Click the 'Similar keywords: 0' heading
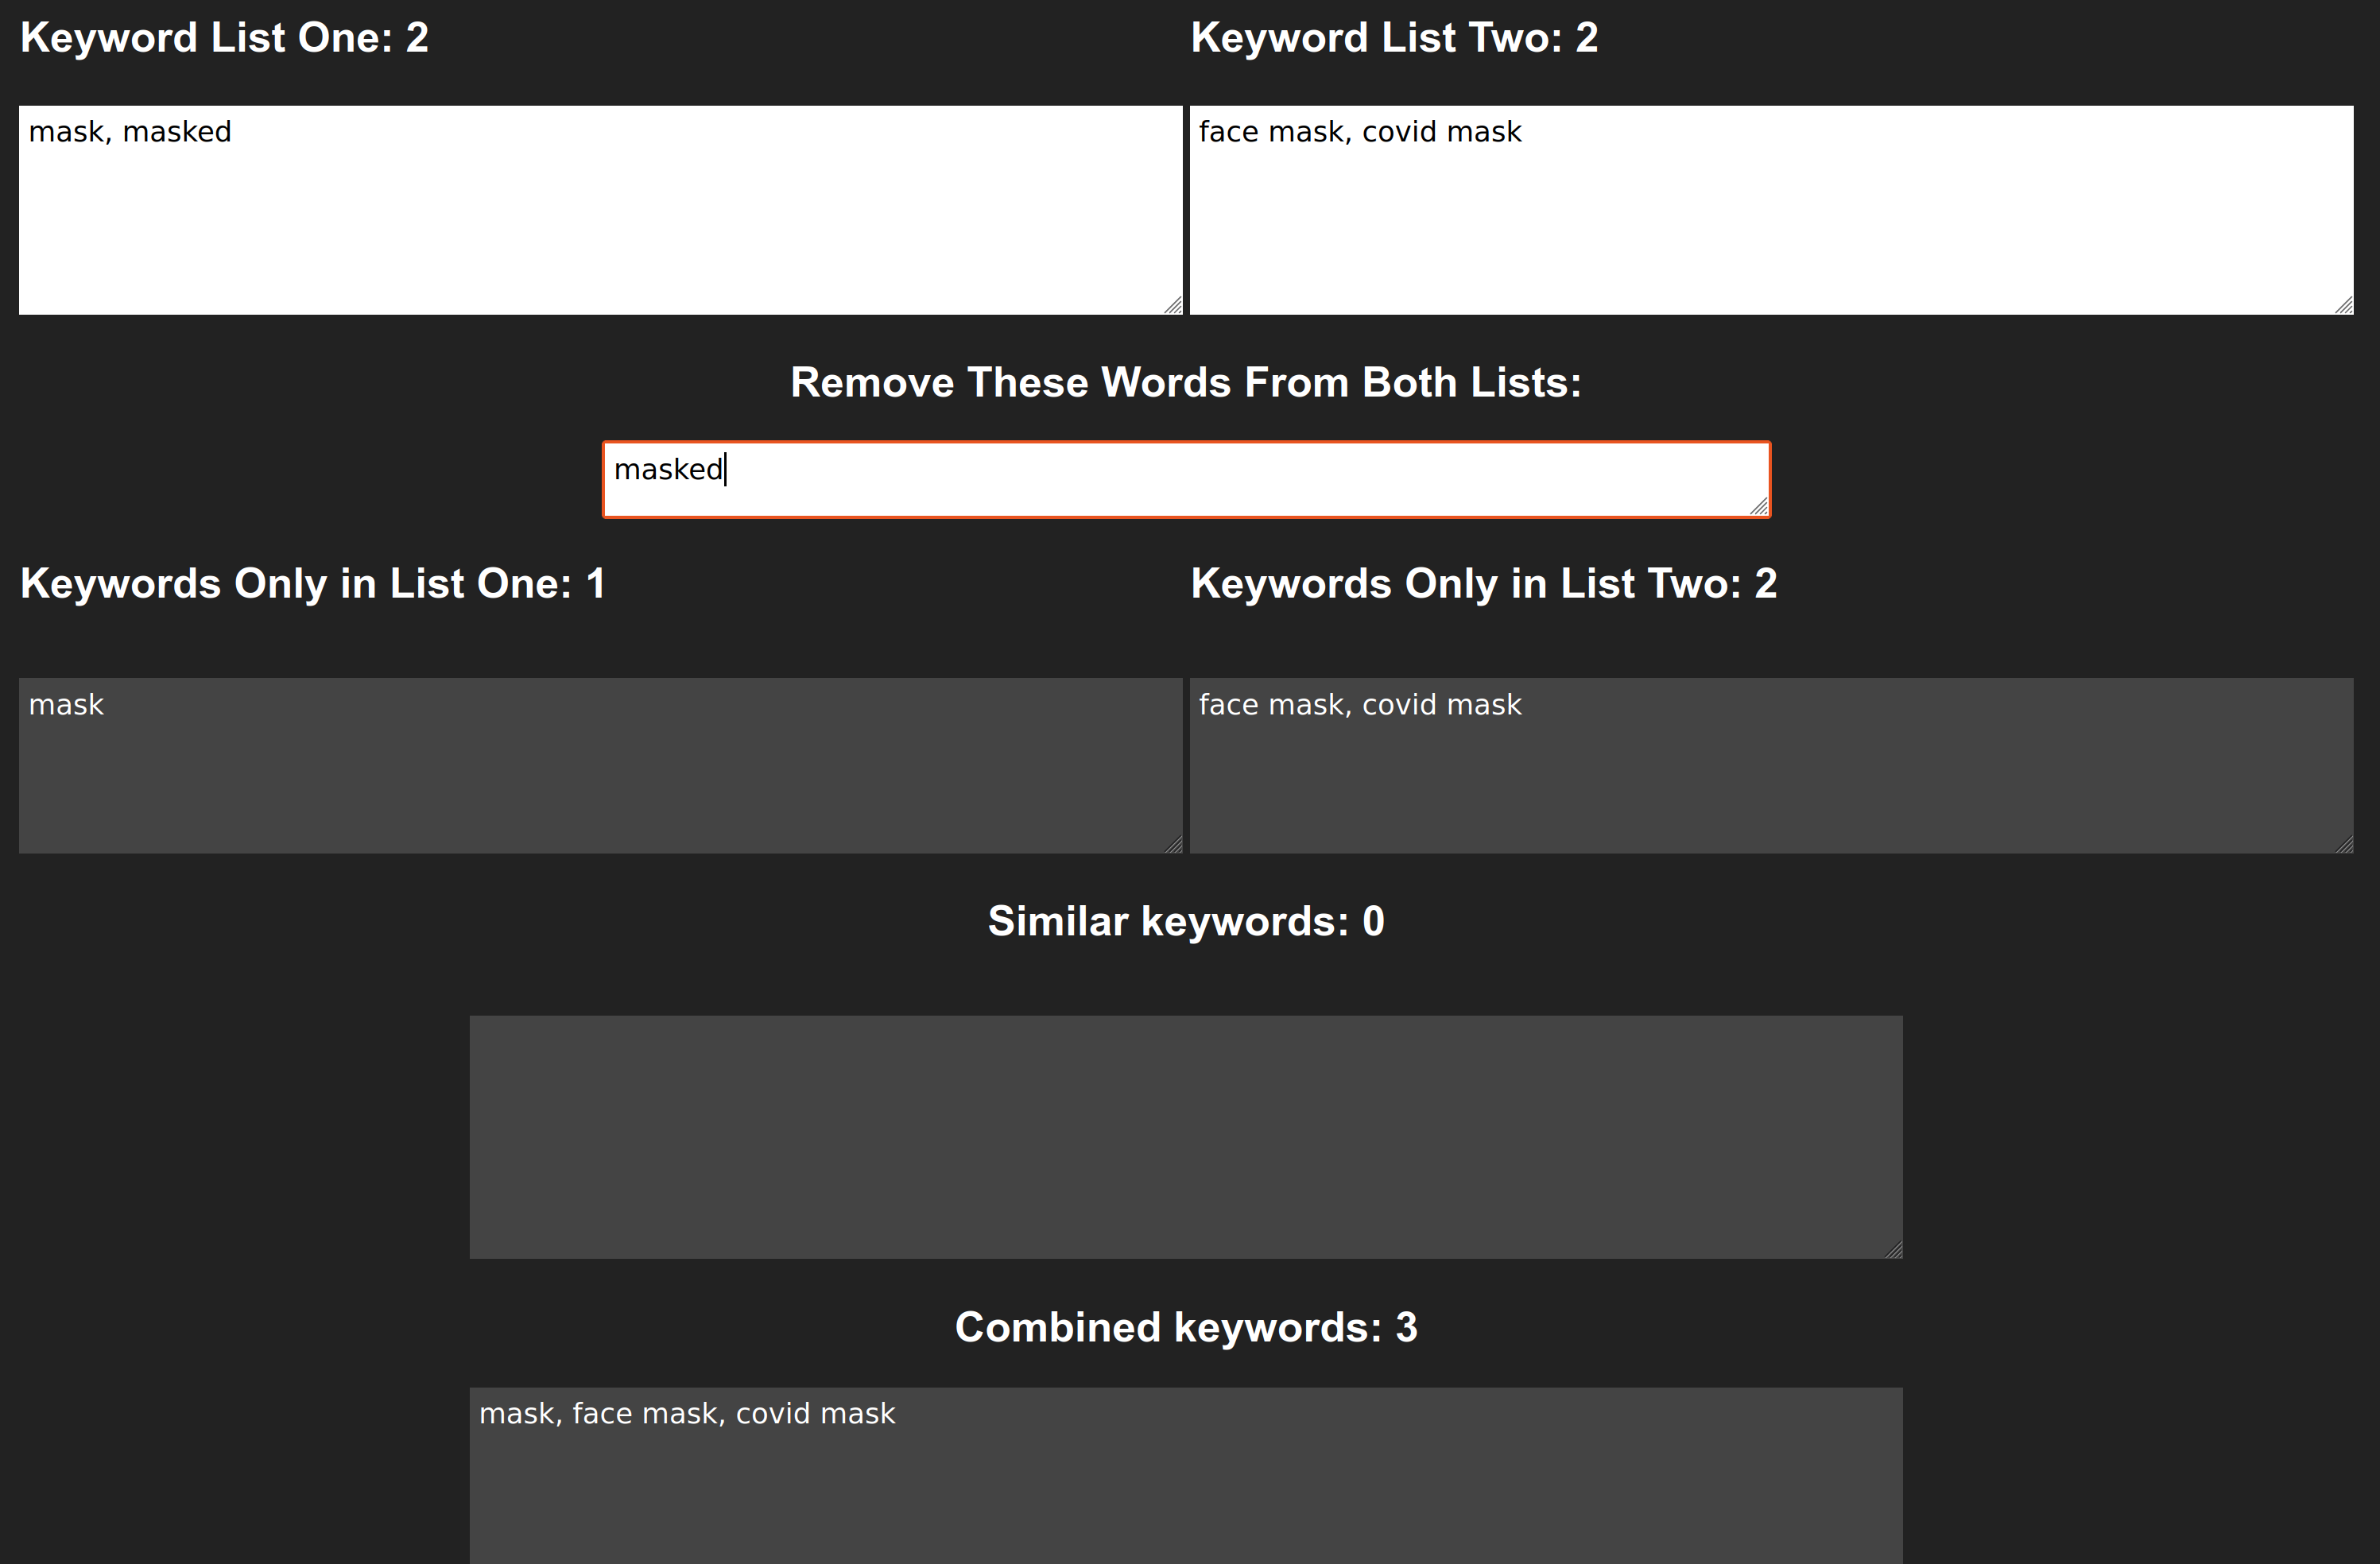Image resolution: width=2380 pixels, height=1564 pixels. click(x=1185, y=922)
